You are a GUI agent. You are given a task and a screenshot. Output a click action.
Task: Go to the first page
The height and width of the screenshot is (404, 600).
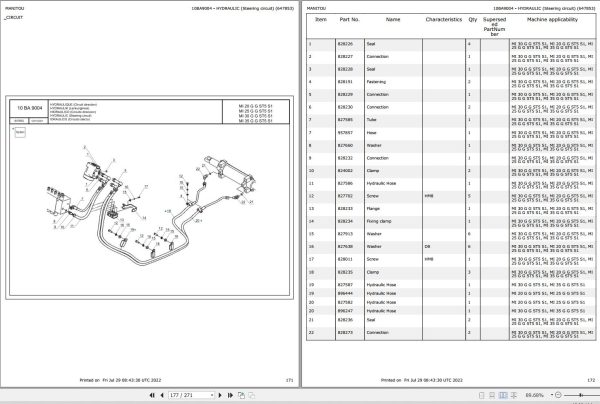pyautogui.click(x=152, y=395)
